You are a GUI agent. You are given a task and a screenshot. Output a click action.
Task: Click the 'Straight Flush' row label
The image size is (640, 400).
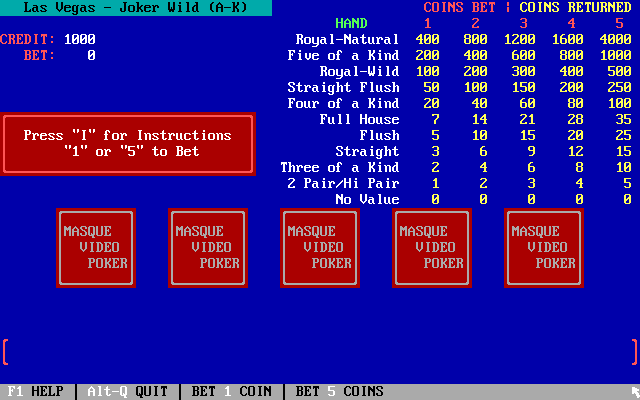[343, 87]
